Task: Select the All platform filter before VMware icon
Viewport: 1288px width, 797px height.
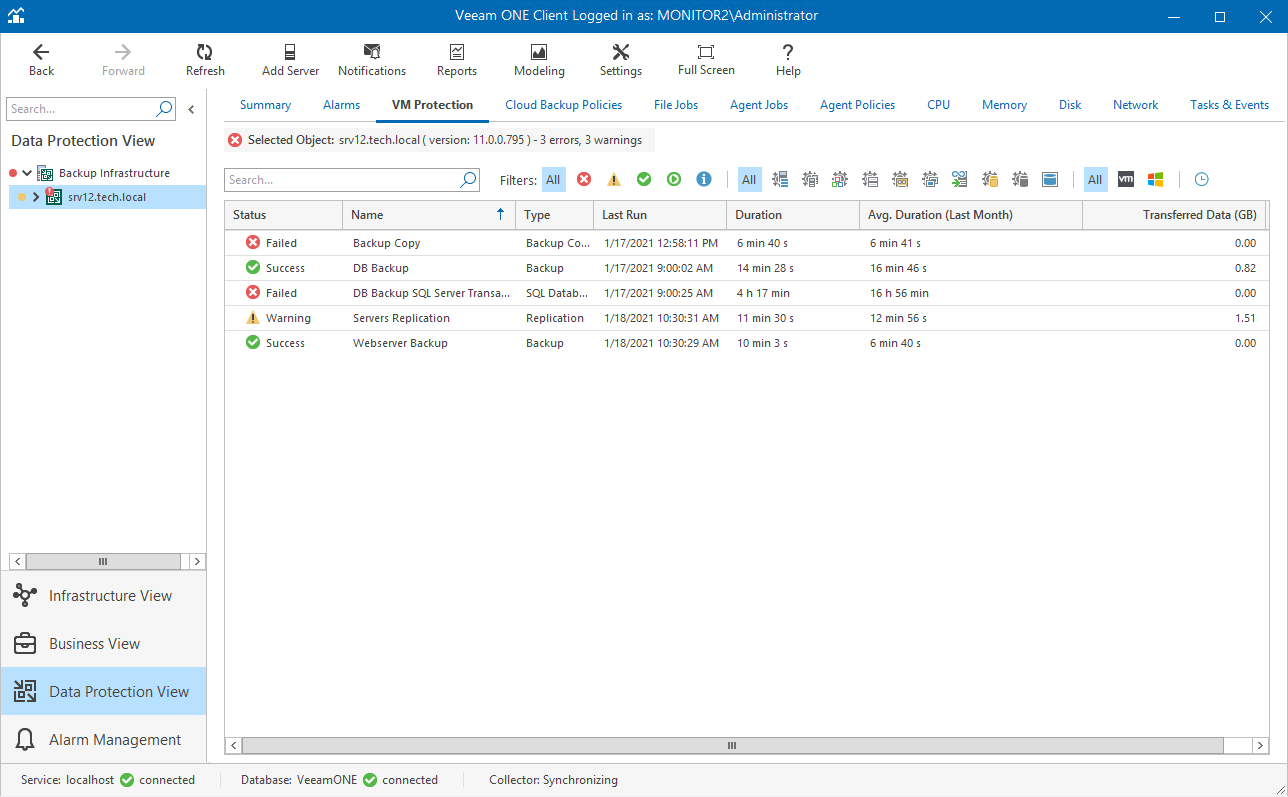Action: point(1095,180)
